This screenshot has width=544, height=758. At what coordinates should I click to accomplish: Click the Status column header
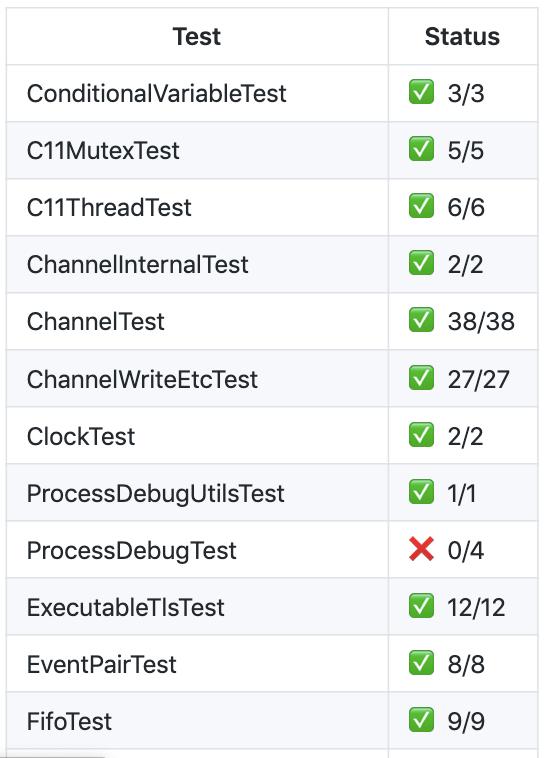pyautogui.click(x=462, y=37)
